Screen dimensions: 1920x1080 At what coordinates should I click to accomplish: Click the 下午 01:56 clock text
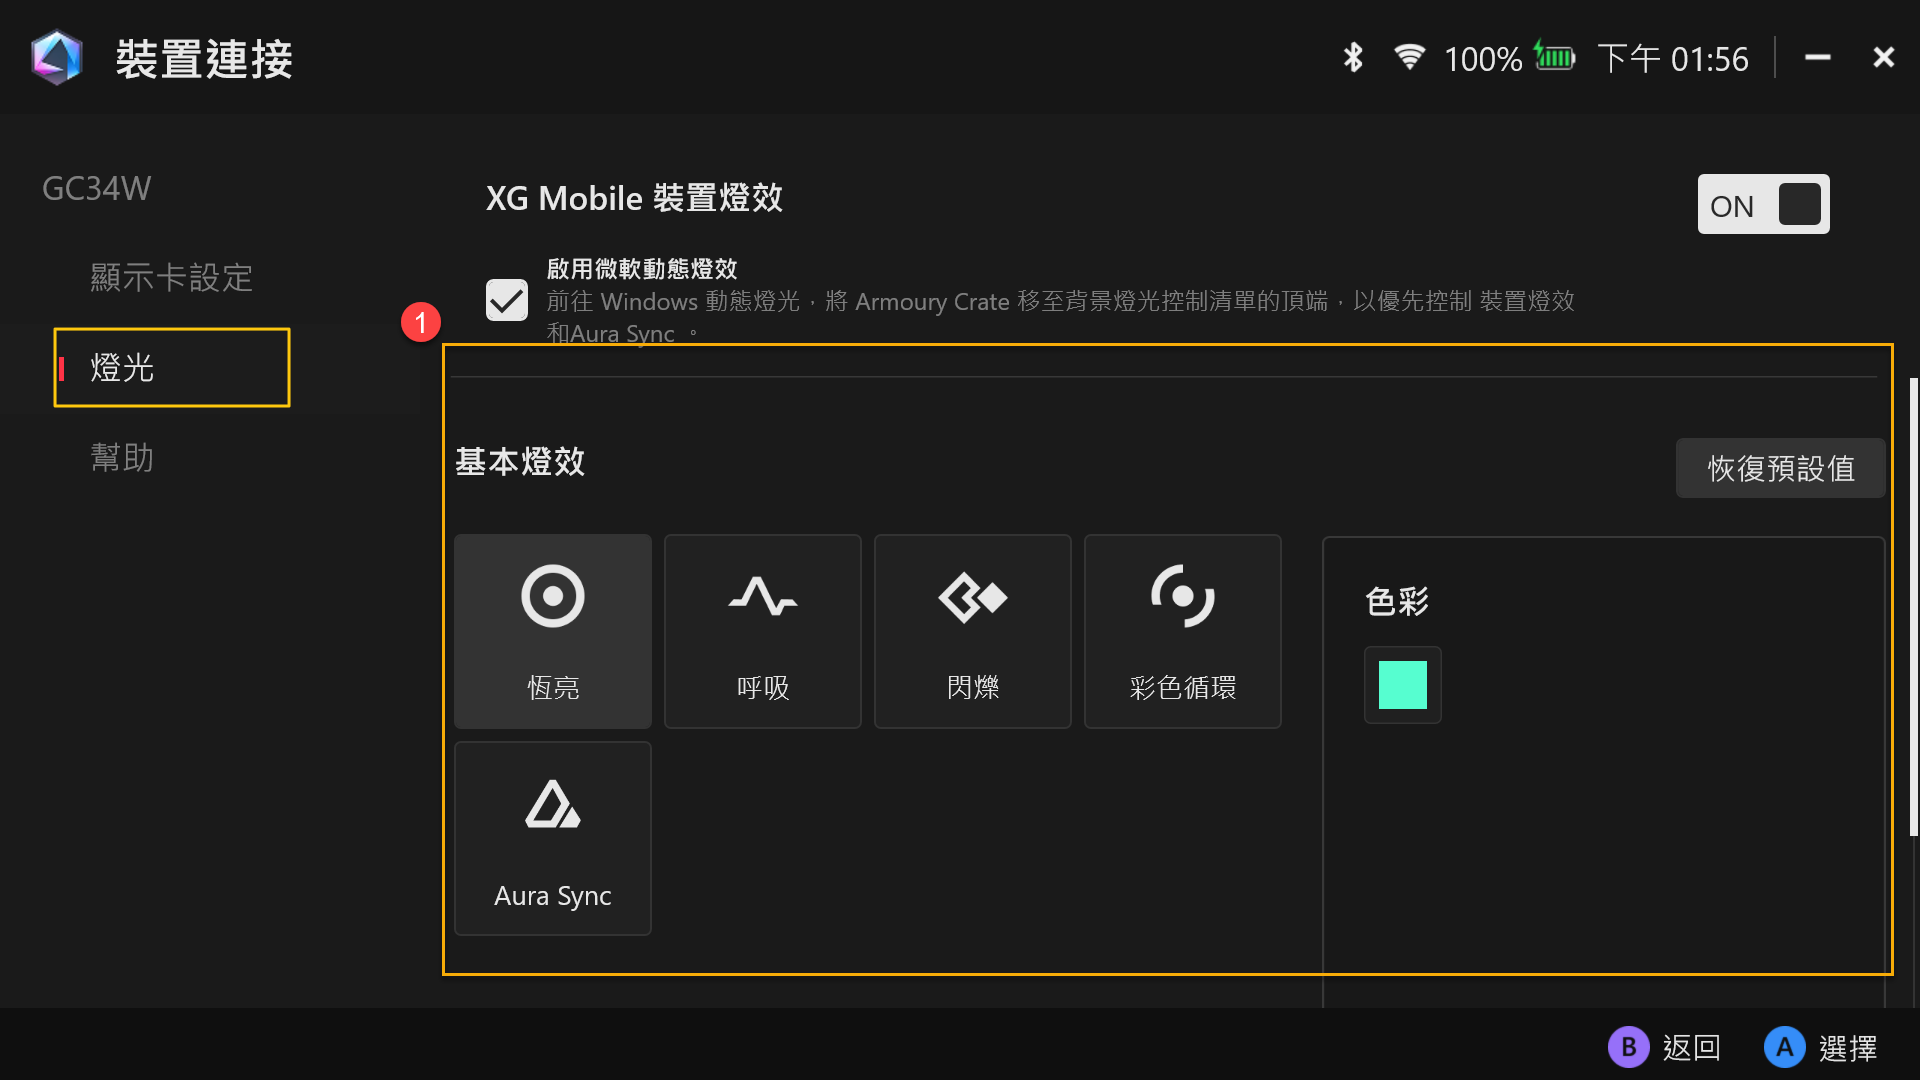click(1673, 59)
